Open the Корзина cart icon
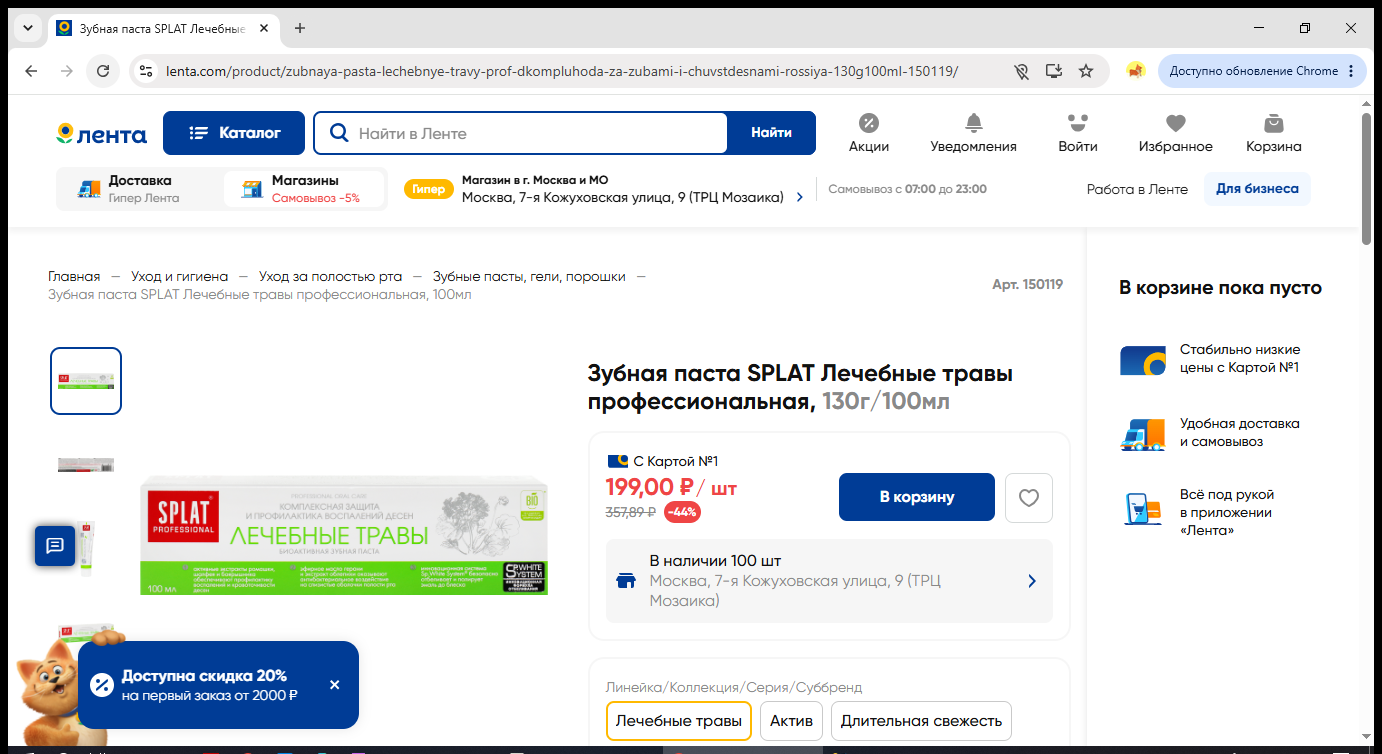Image resolution: width=1382 pixels, height=754 pixels. point(1273,133)
